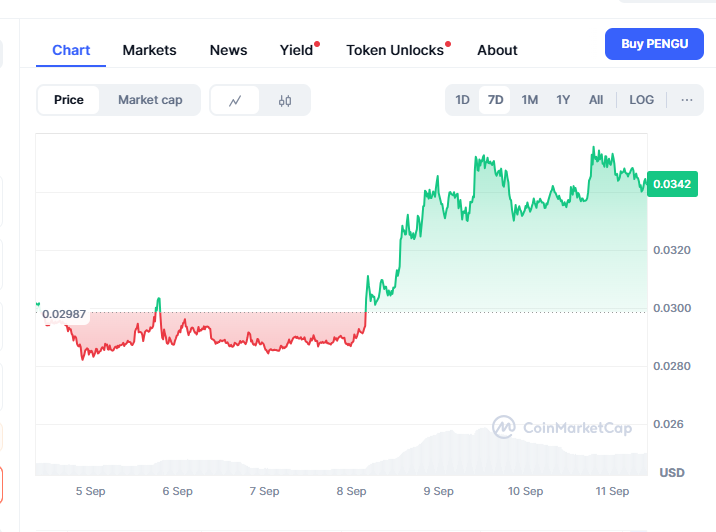Viewport: 716px width, 532px height.
Task: Open the Chart tab
Action: [71, 50]
